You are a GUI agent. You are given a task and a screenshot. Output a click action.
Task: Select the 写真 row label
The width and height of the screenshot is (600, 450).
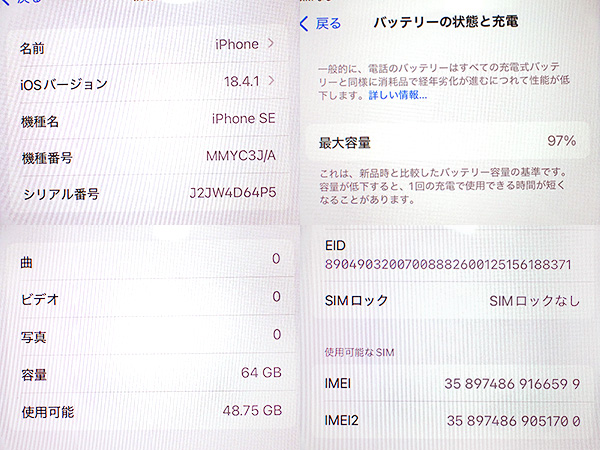(34, 337)
